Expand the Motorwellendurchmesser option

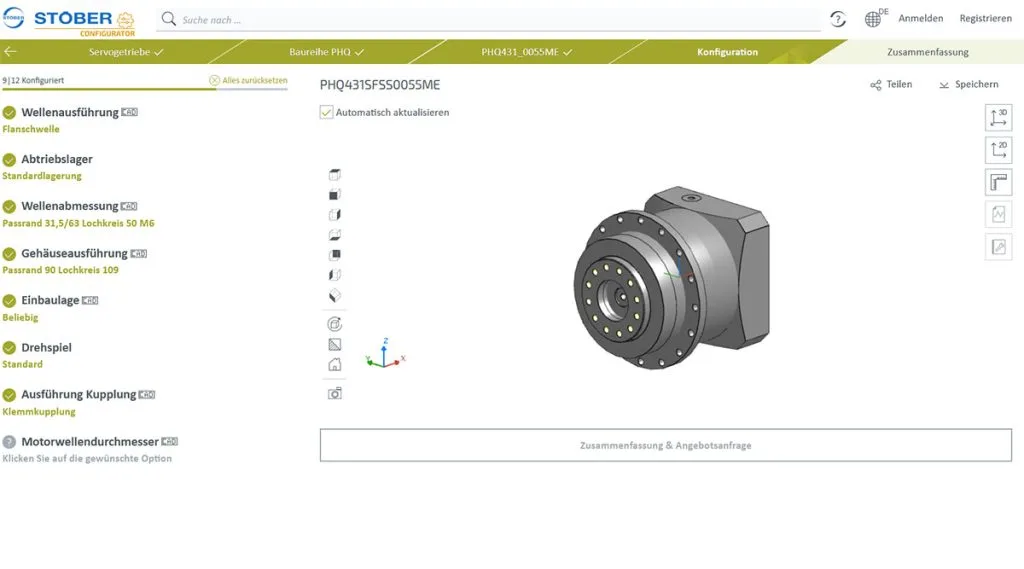click(89, 442)
